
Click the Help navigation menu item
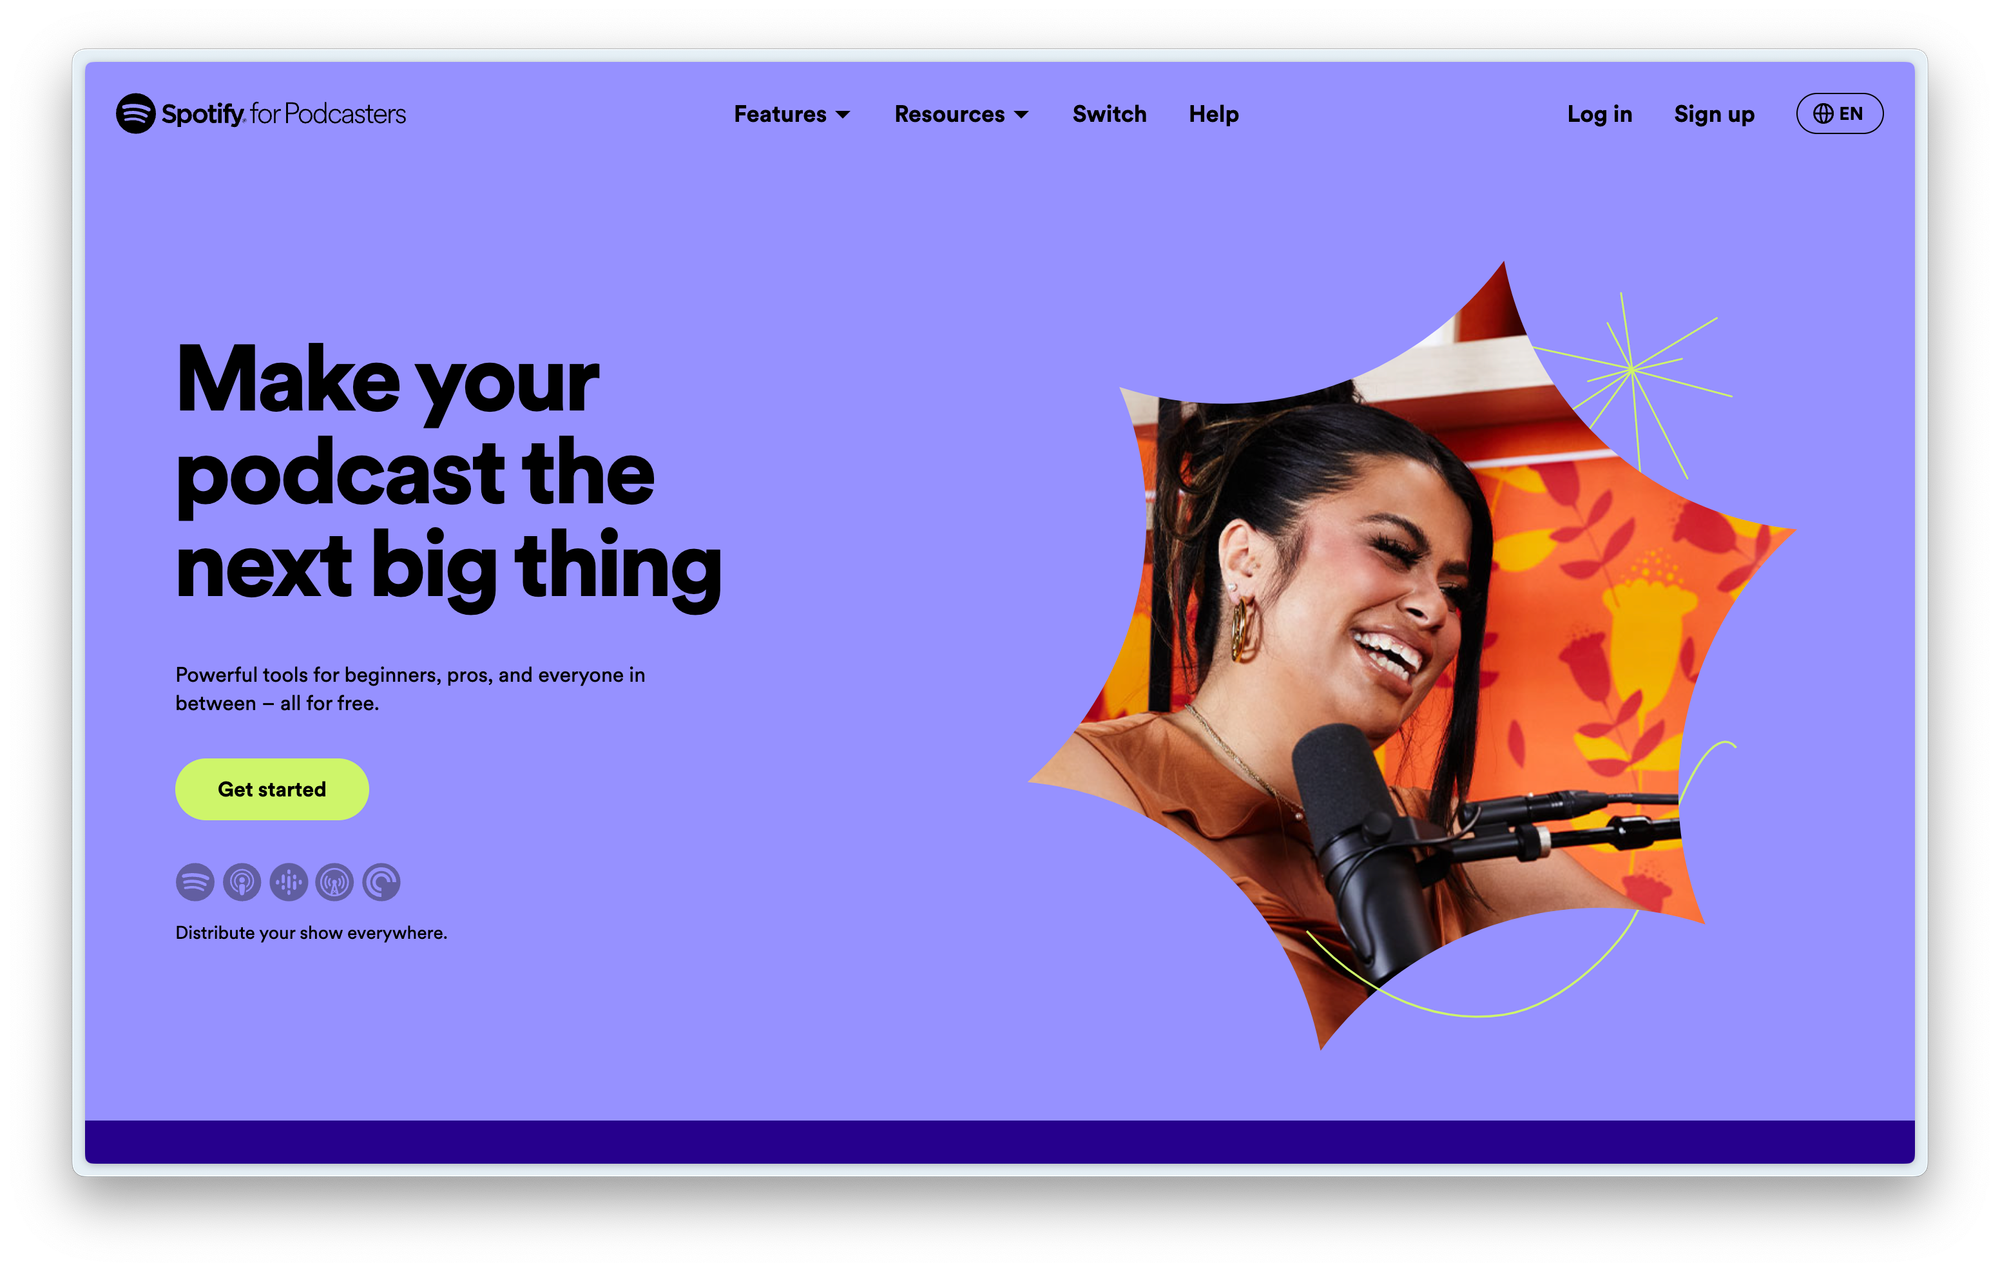click(1213, 114)
